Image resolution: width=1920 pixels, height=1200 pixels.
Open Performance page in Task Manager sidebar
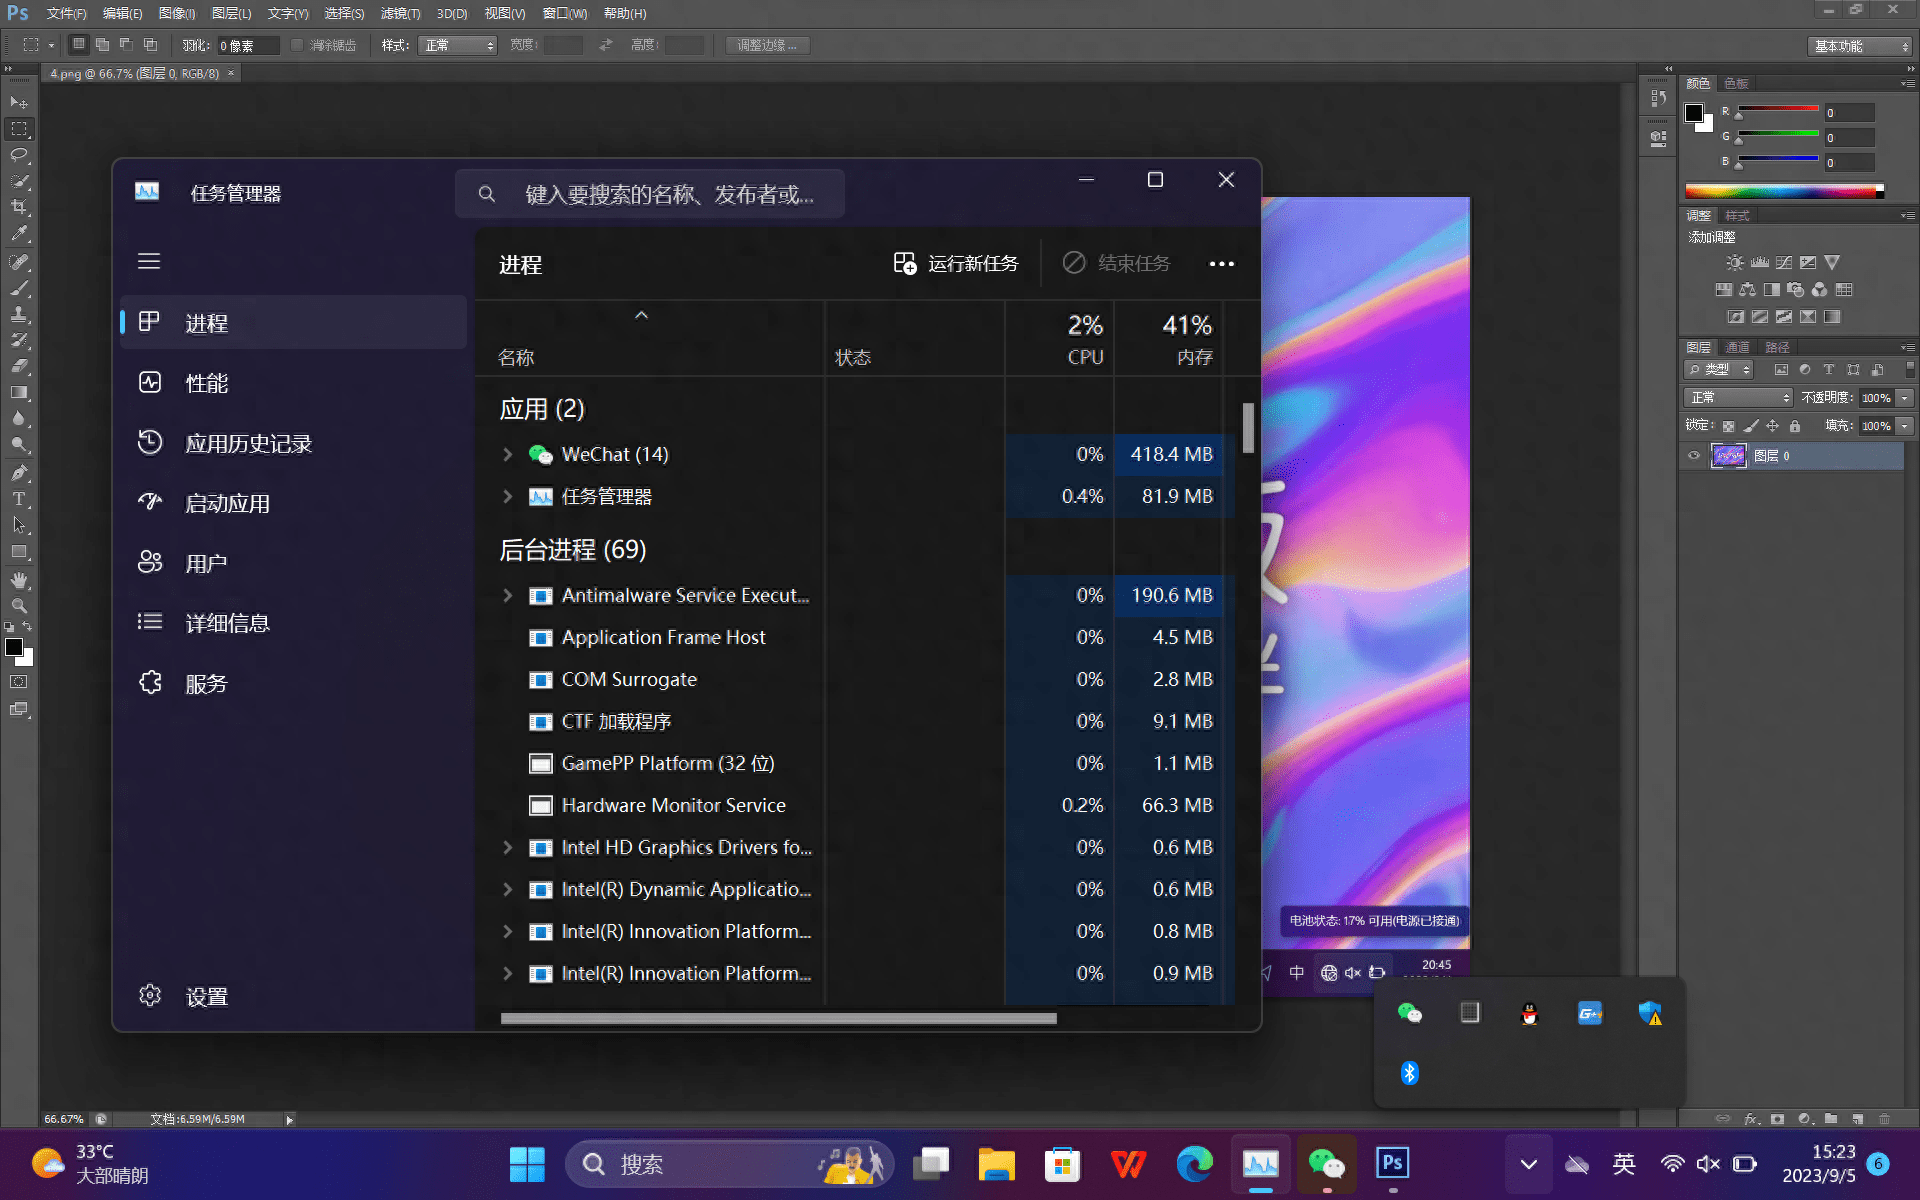(206, 383)
